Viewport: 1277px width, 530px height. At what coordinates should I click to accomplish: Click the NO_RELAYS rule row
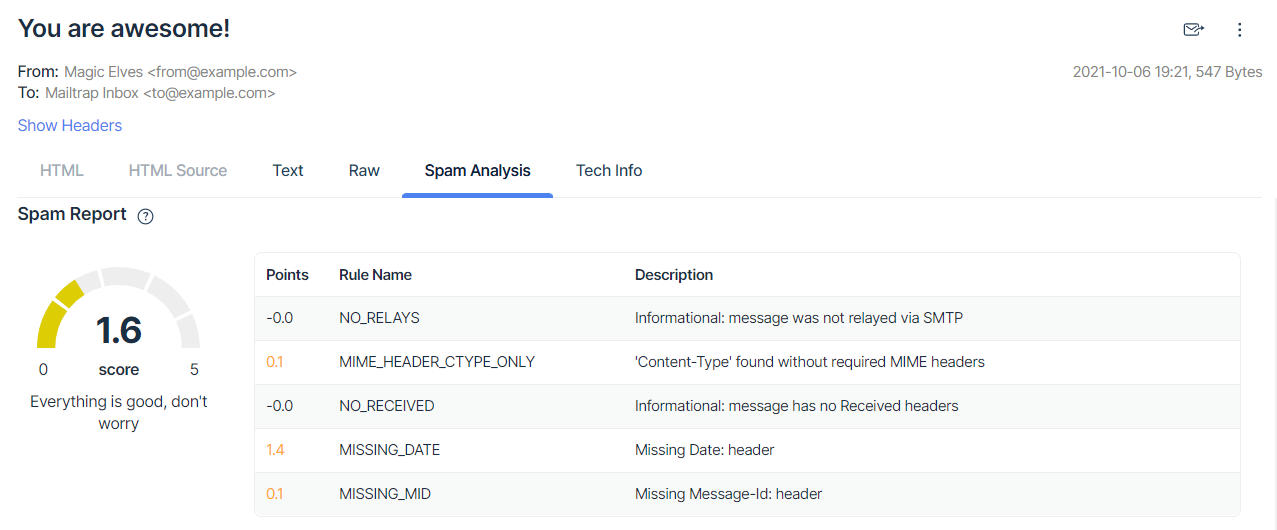click(379, 318)
